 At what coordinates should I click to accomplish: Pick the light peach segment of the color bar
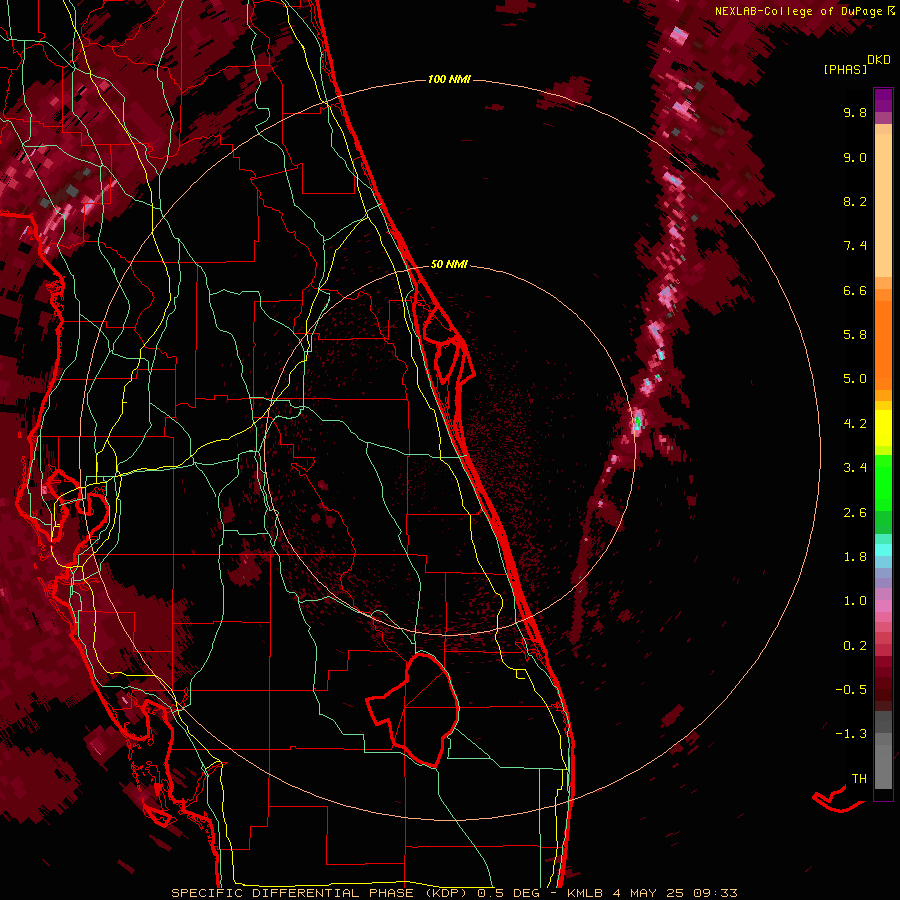click(x=883, y=205)
